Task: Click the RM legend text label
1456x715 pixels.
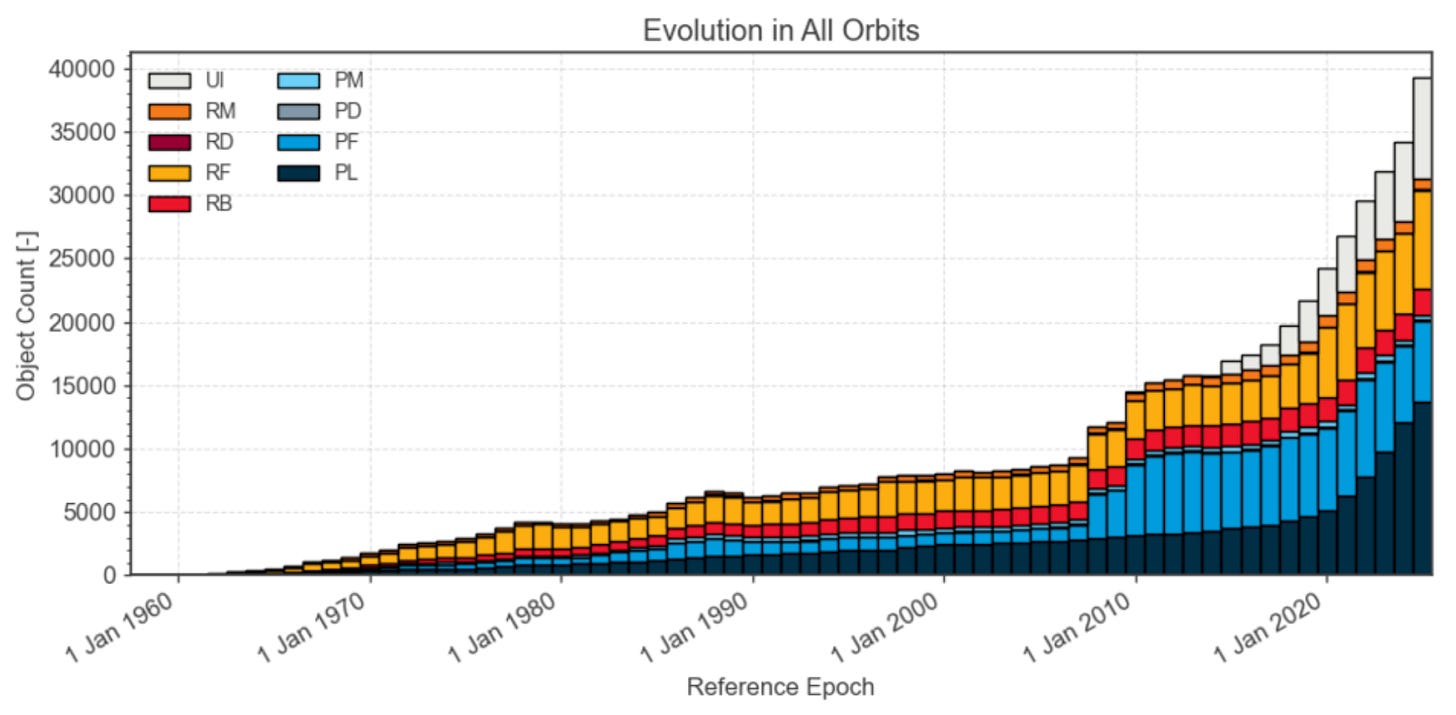Action: 219,111
